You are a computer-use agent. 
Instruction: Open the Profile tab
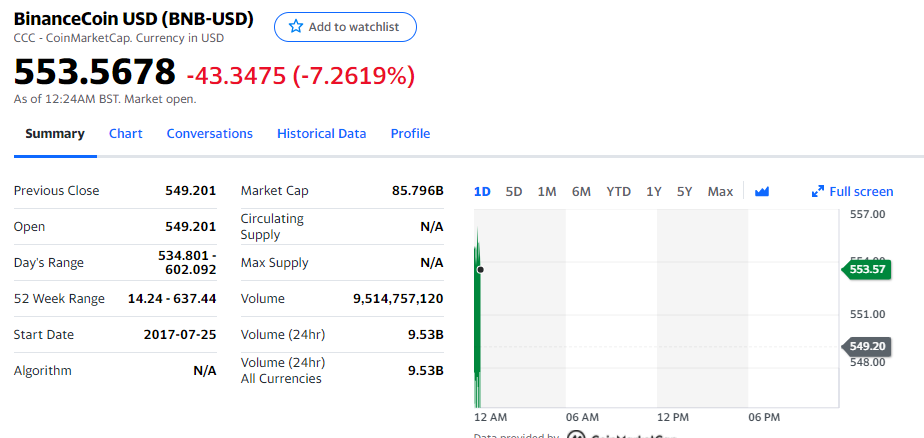click(410, 134)
